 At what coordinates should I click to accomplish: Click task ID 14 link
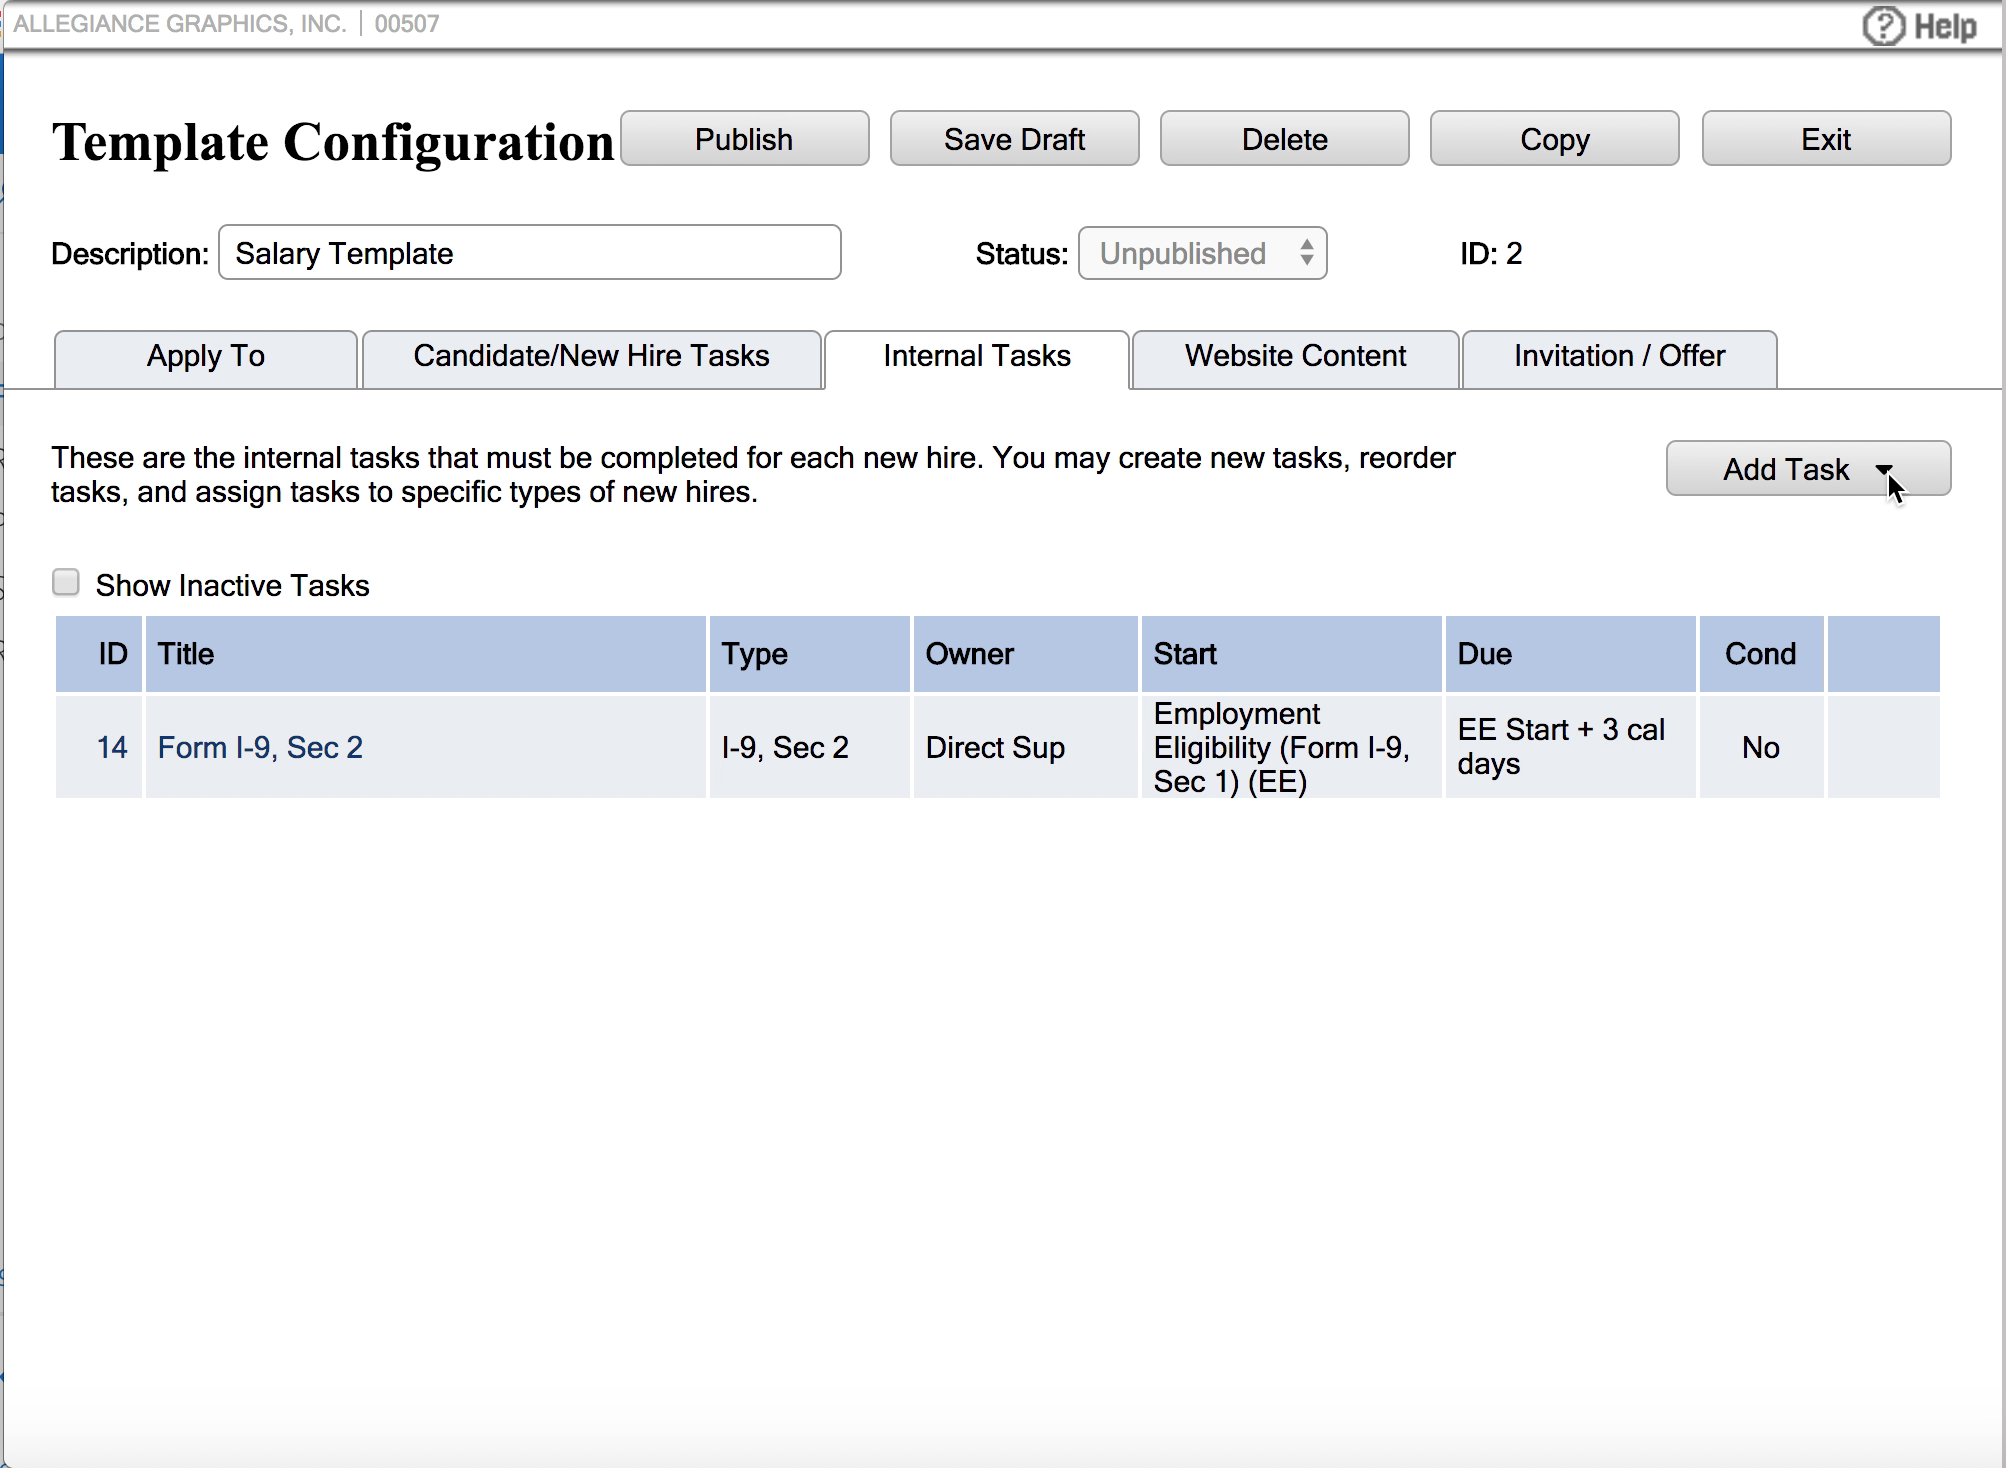(x=111, y=747)
